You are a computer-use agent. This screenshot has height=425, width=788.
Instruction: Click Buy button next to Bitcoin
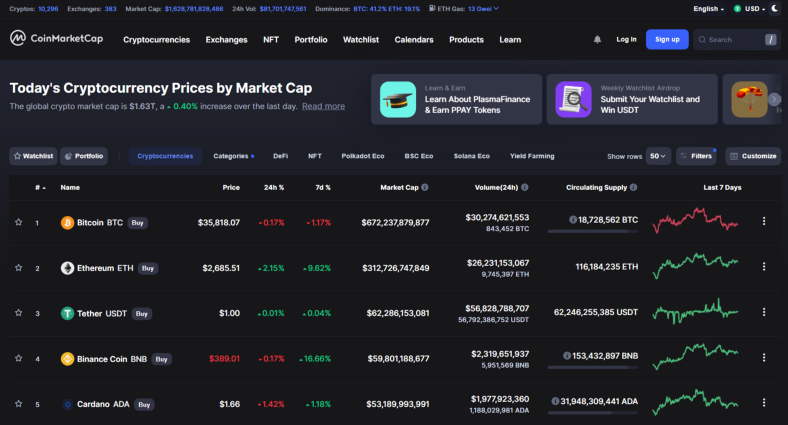(137, 223)
